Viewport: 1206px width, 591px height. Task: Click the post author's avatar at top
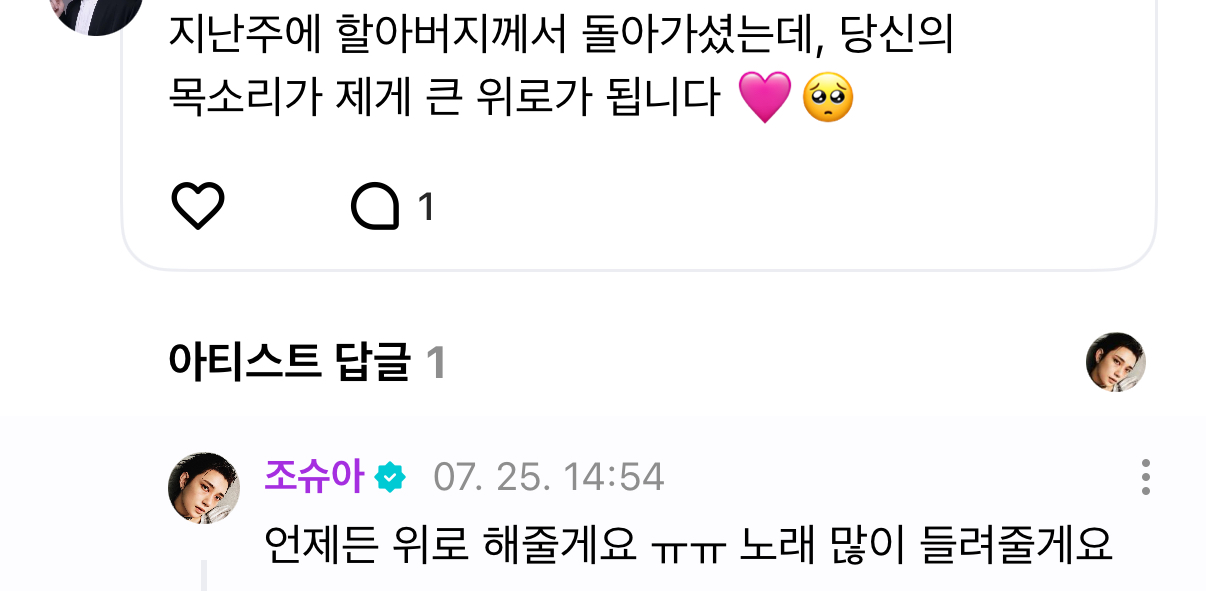(x=96, y=12)
